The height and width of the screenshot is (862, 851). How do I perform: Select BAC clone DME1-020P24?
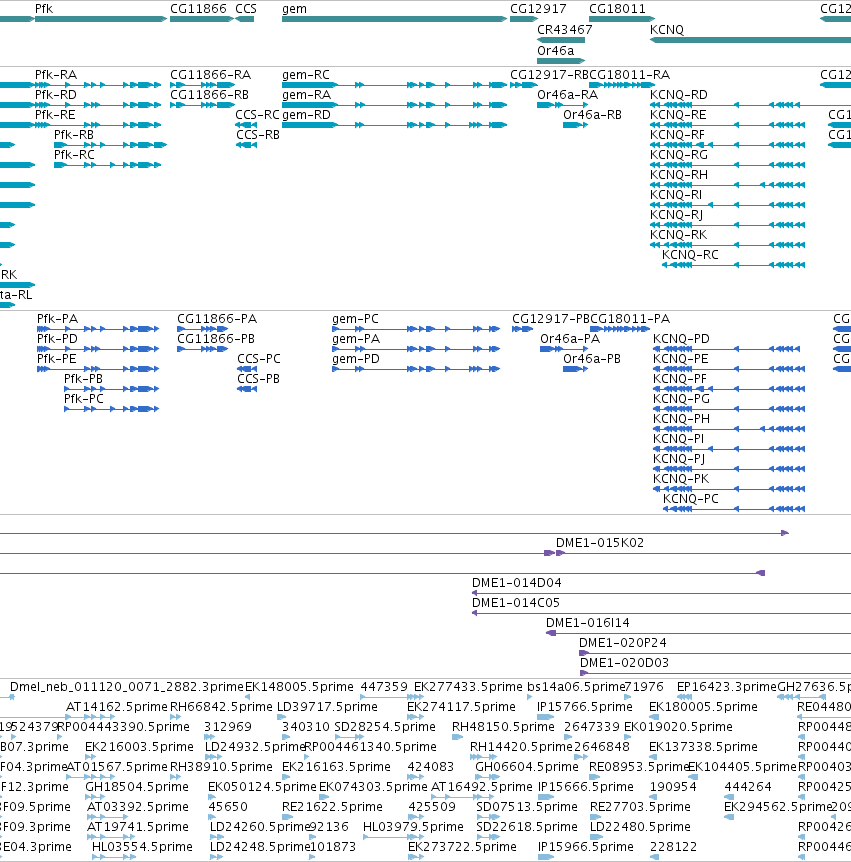tap(715, 653)
